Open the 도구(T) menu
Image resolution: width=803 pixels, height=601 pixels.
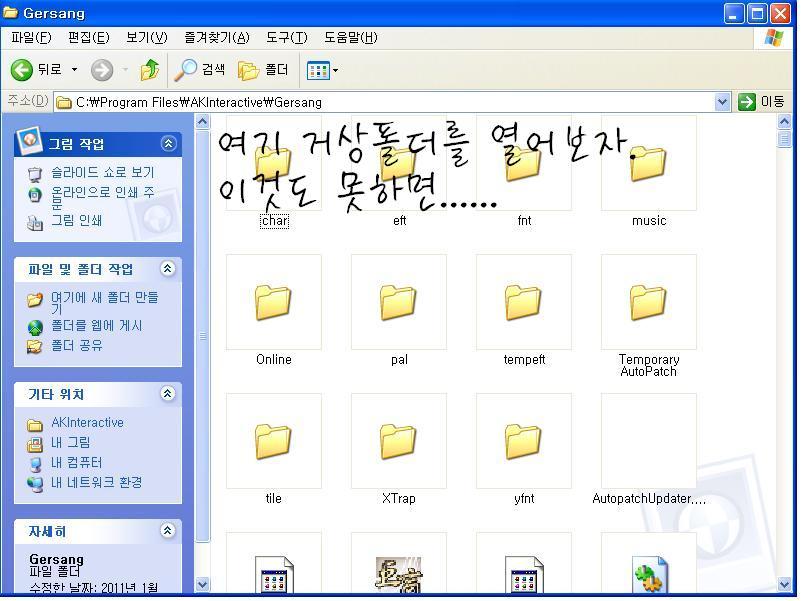click(x=287, y=37)
